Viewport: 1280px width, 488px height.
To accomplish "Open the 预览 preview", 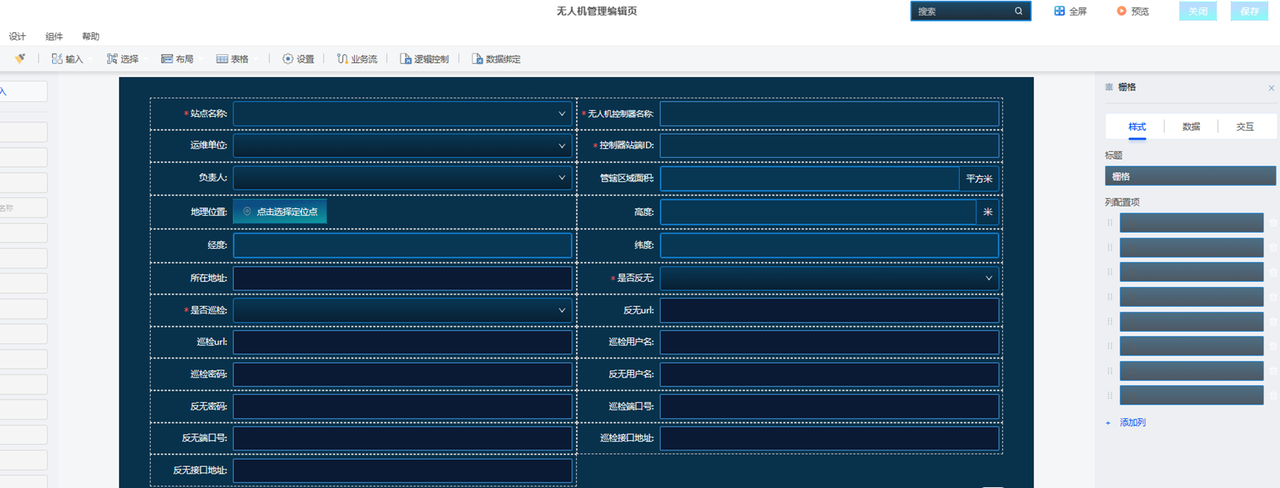I will coord(1133,12).
